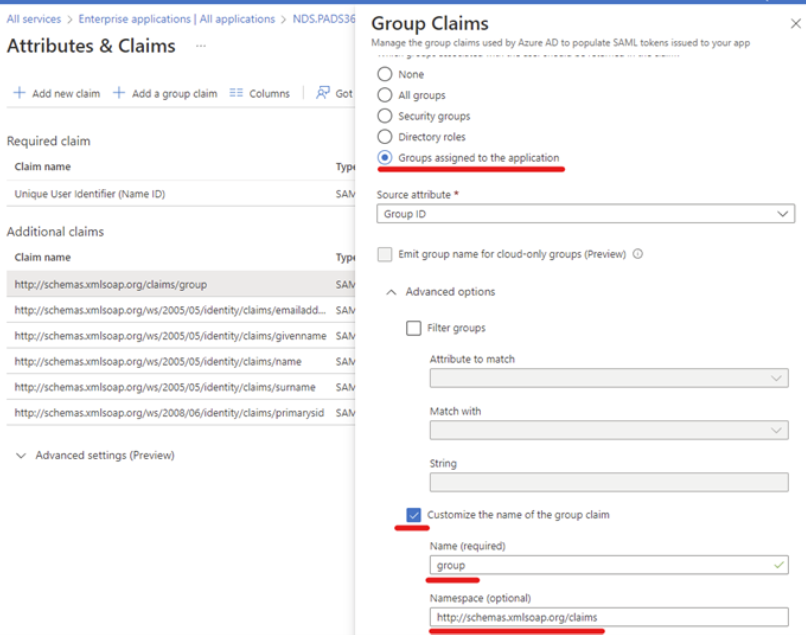Image resolution: width=806 pixels, height=635 pixels.
Task: Open the Match with dropdown
Action: tap(609, 430)
